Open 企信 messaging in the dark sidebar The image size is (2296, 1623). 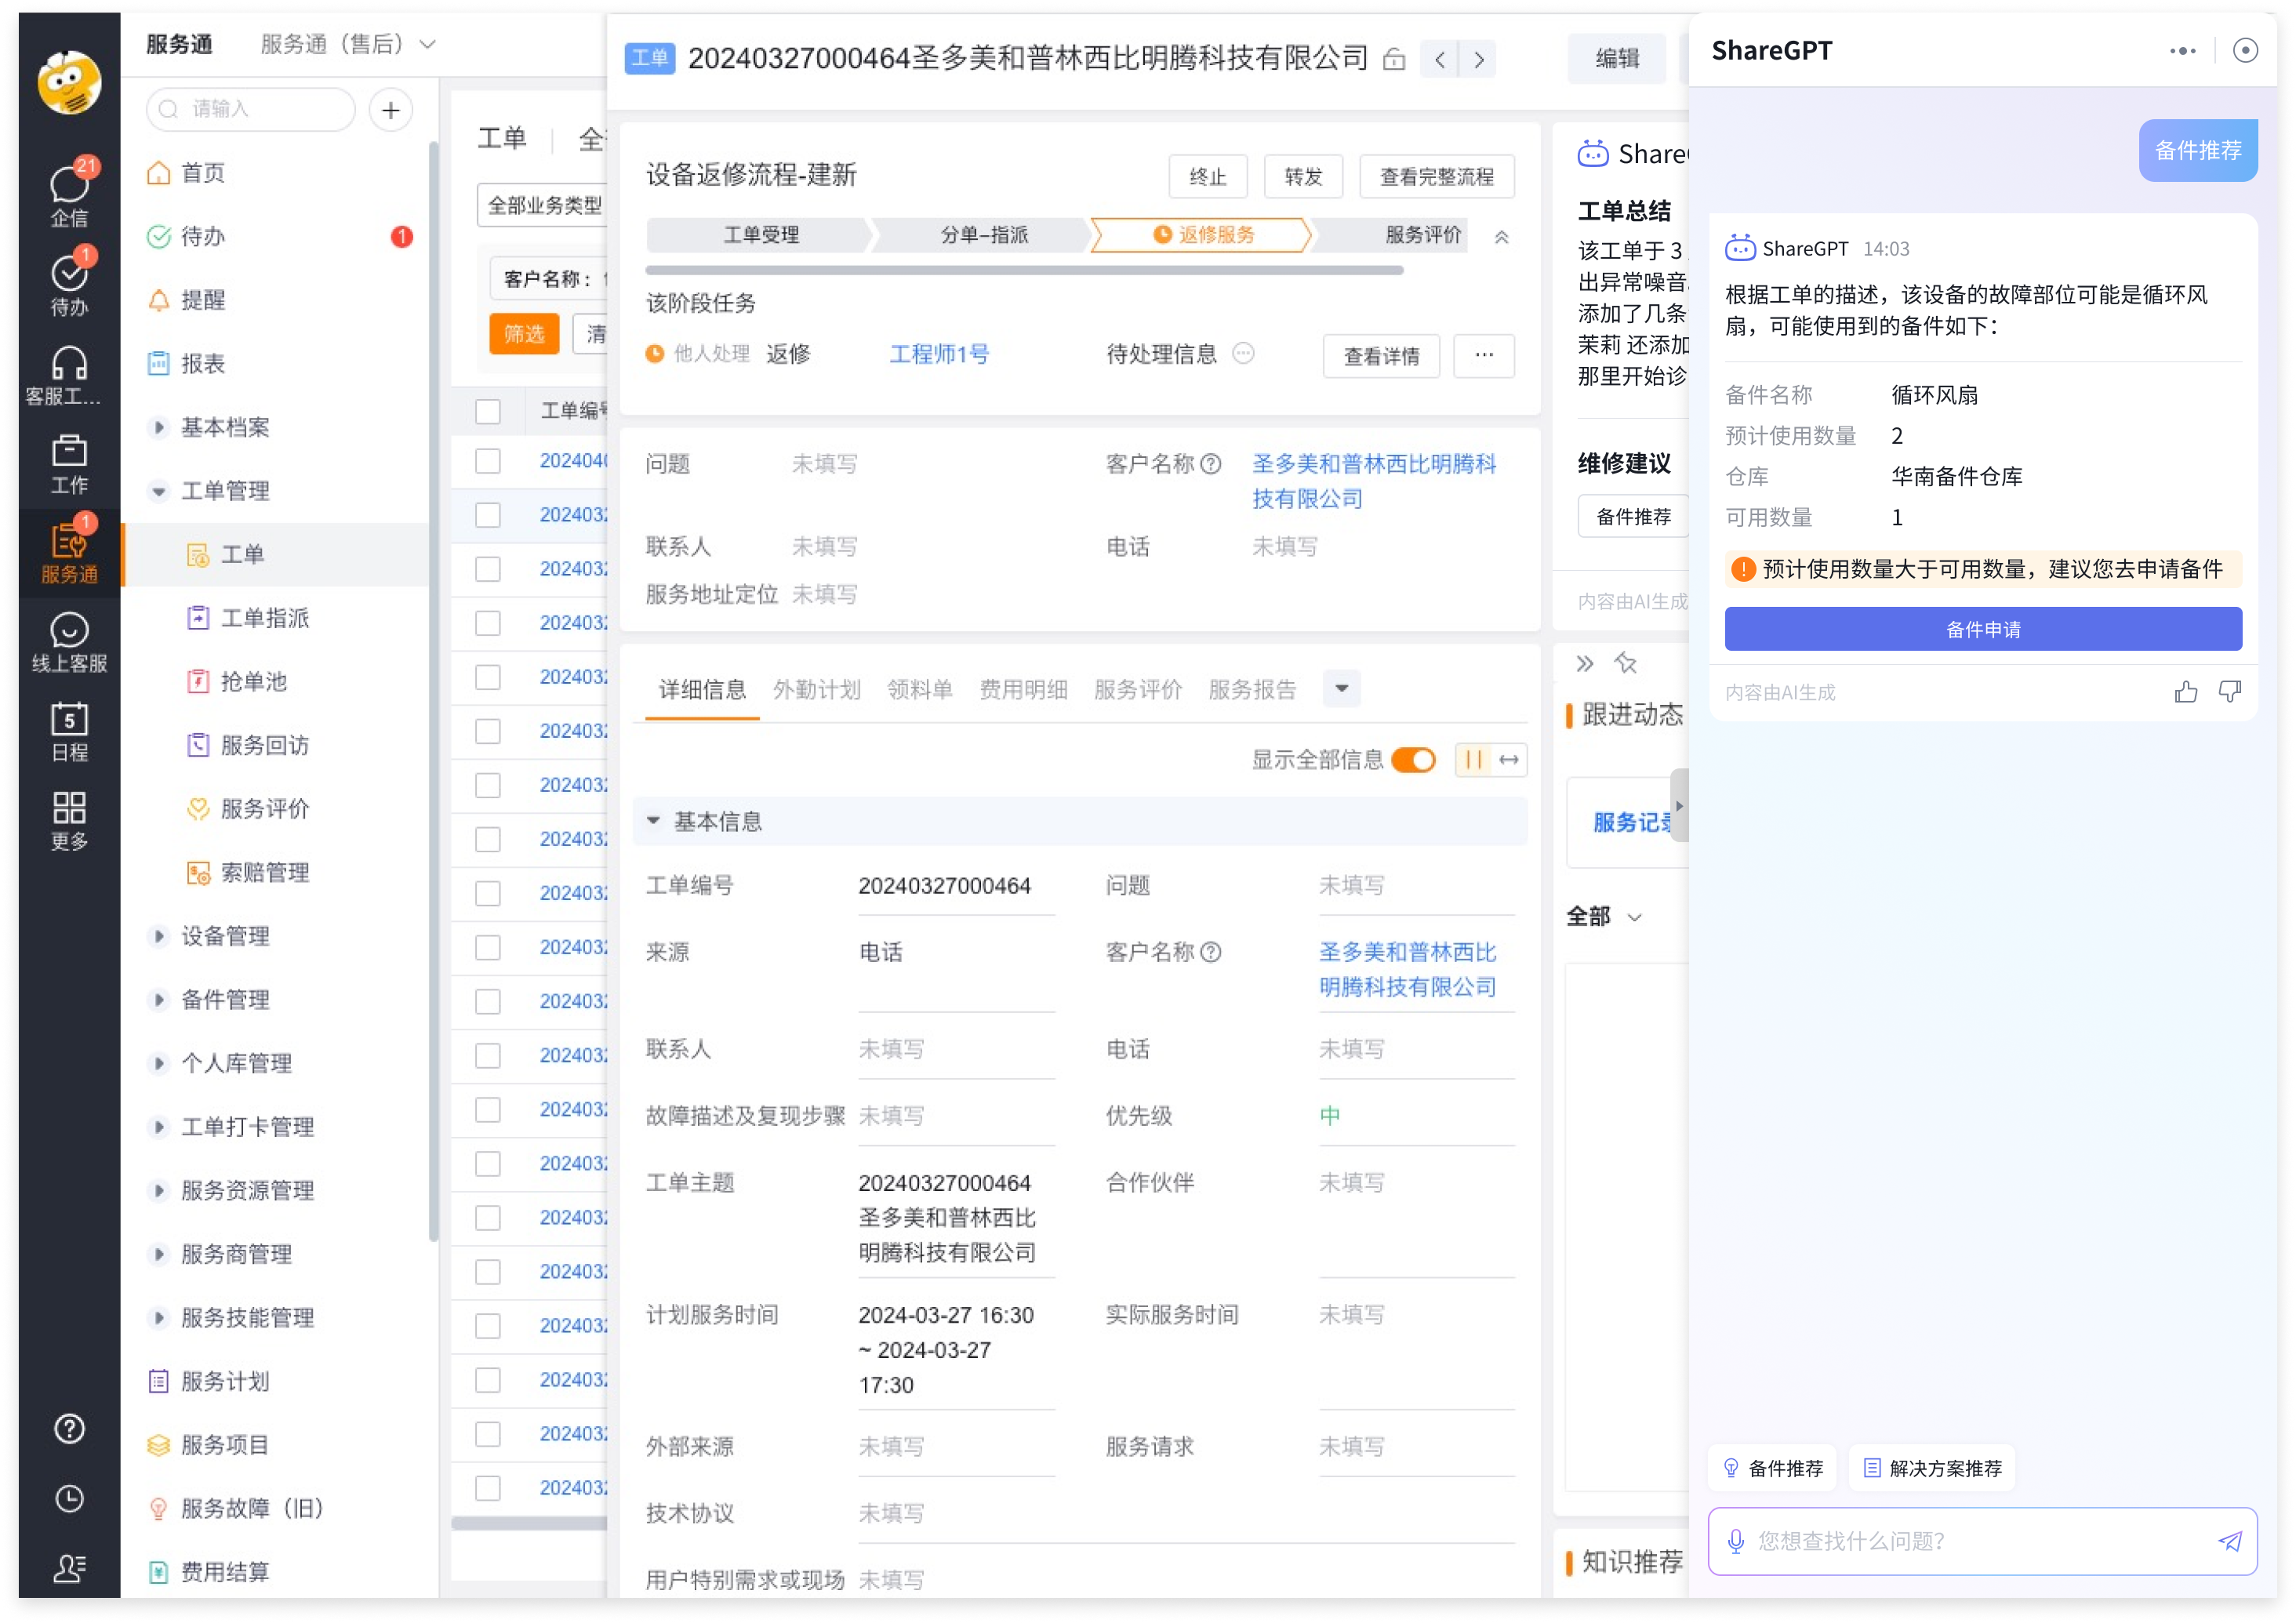69,195
